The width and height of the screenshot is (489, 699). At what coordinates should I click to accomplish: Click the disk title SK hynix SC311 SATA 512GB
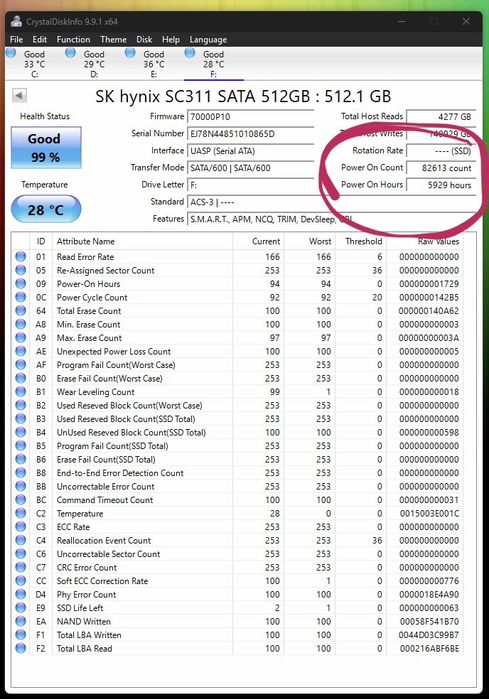[243, 96]
